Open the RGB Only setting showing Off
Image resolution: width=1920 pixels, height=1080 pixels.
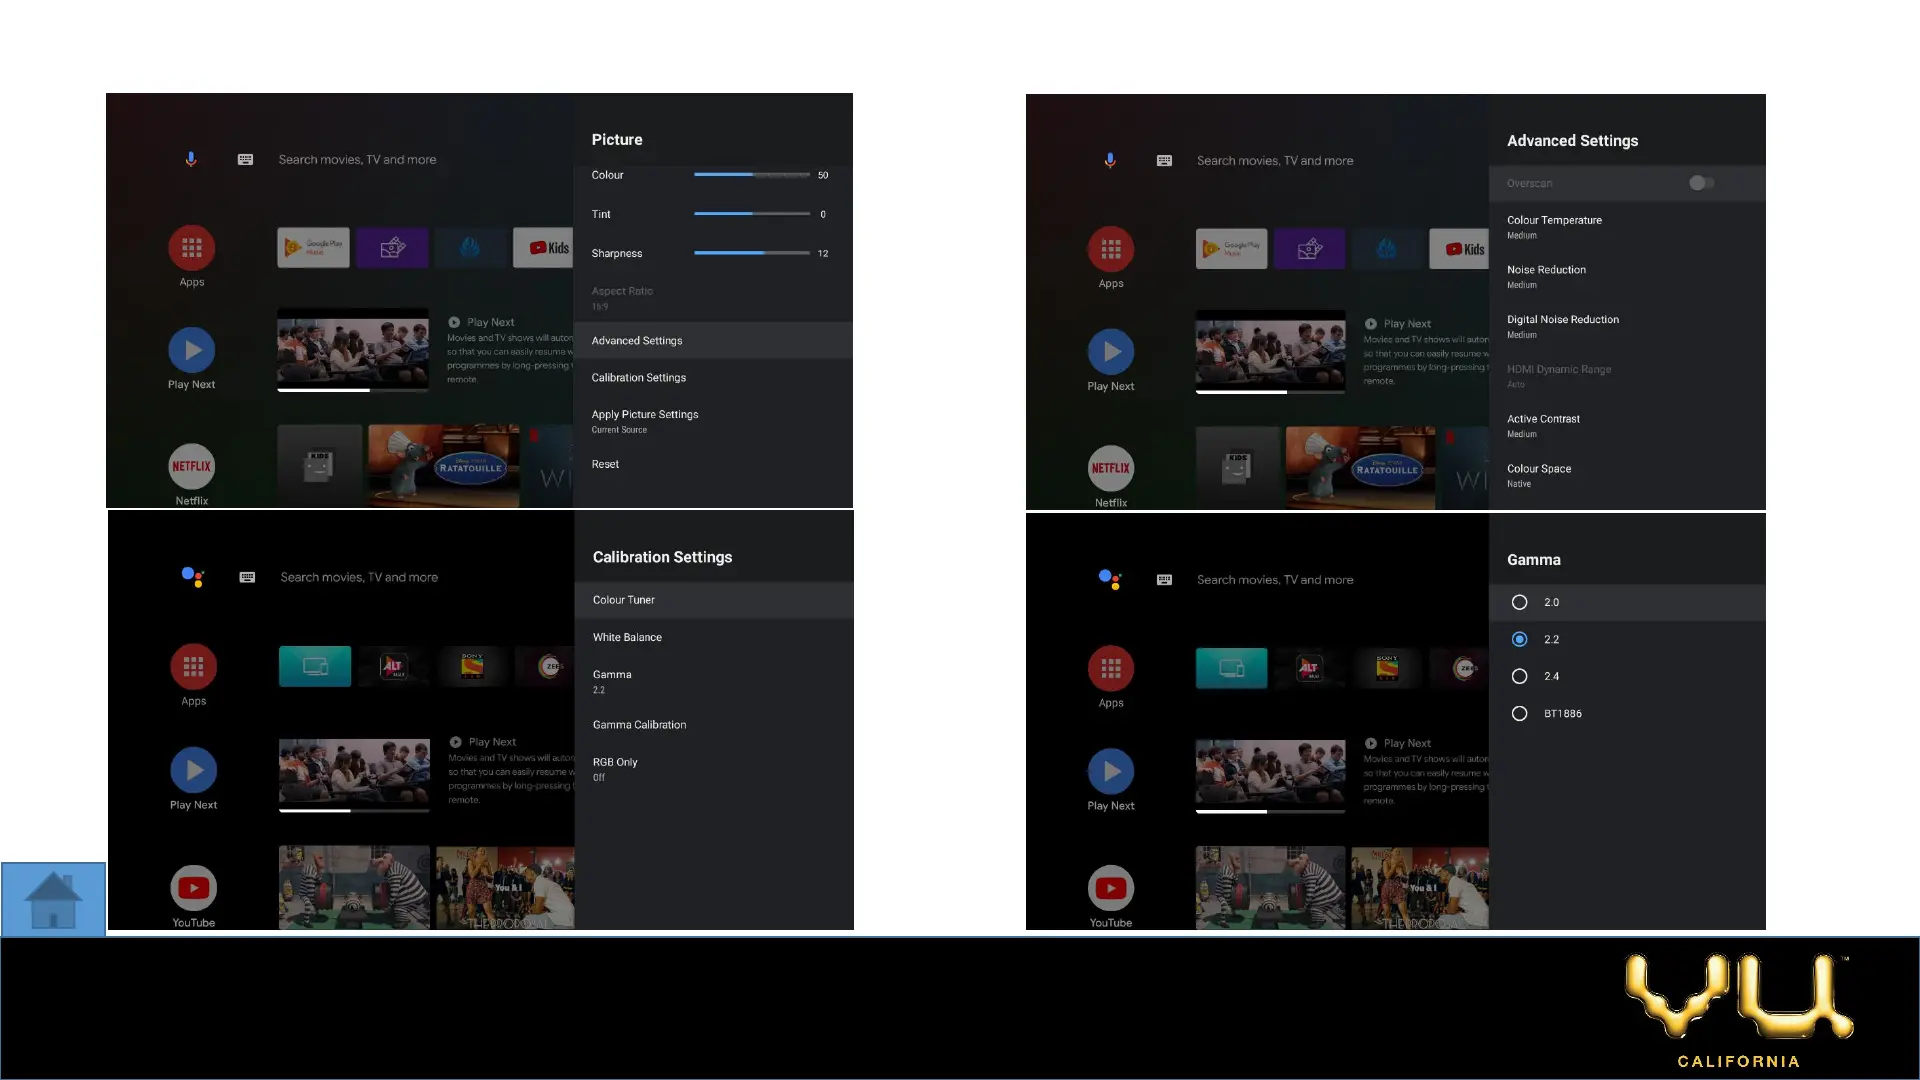pos(615,768)
